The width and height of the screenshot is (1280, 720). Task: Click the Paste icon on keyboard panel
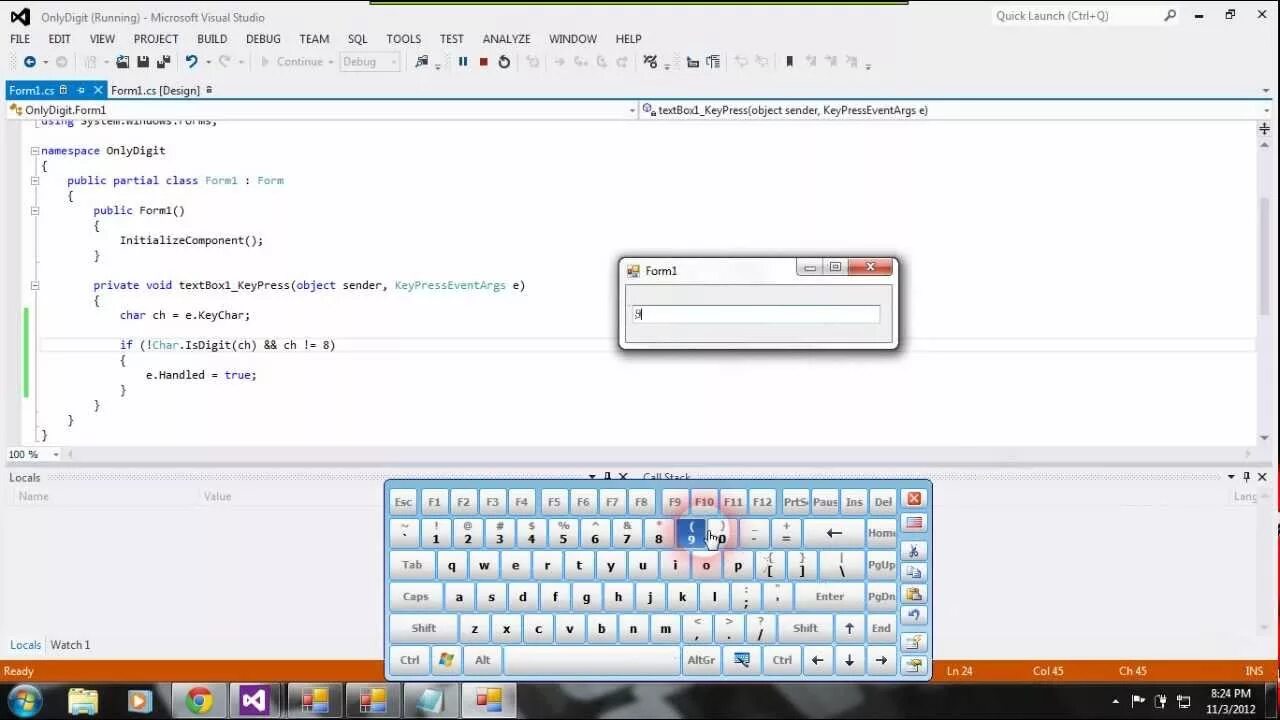coord(913,594)
